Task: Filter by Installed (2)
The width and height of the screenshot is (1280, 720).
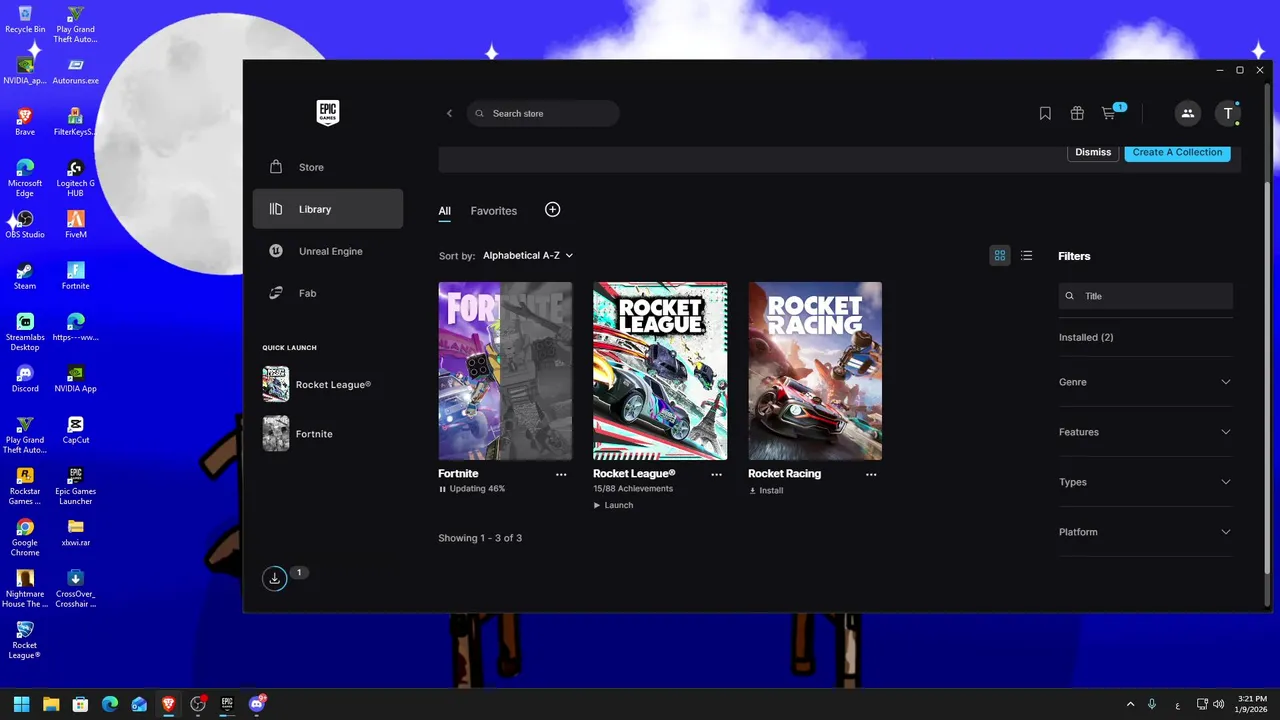Action: point(1086,337)
